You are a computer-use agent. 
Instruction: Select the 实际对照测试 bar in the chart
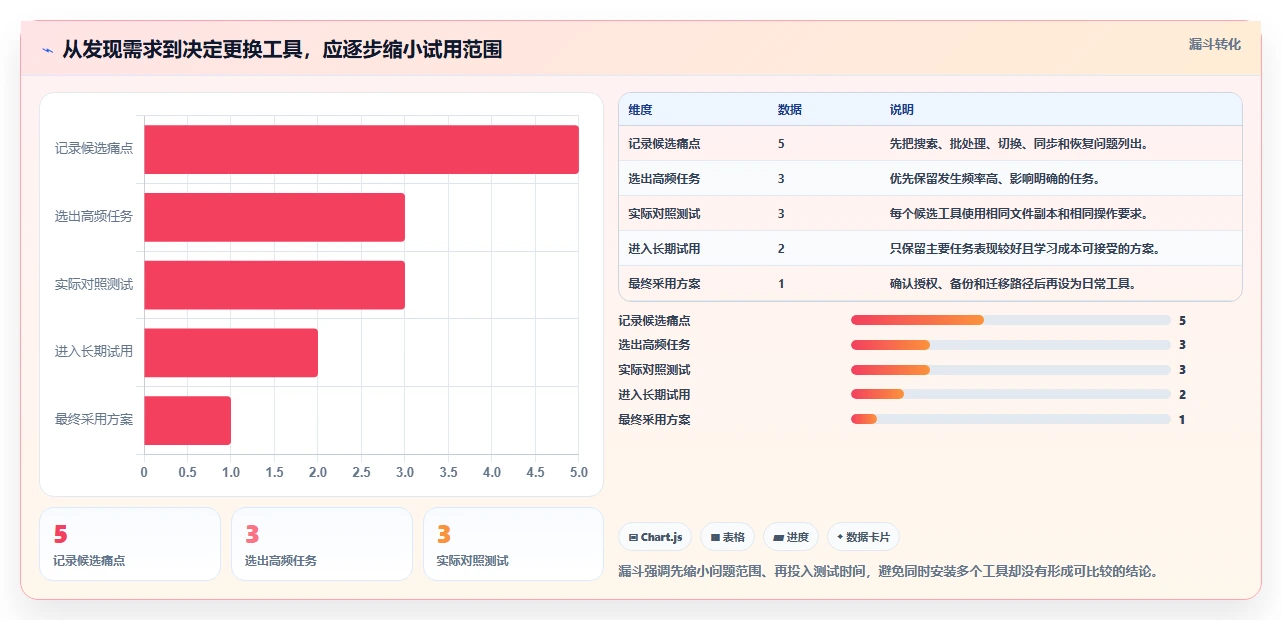click(274, 285)
